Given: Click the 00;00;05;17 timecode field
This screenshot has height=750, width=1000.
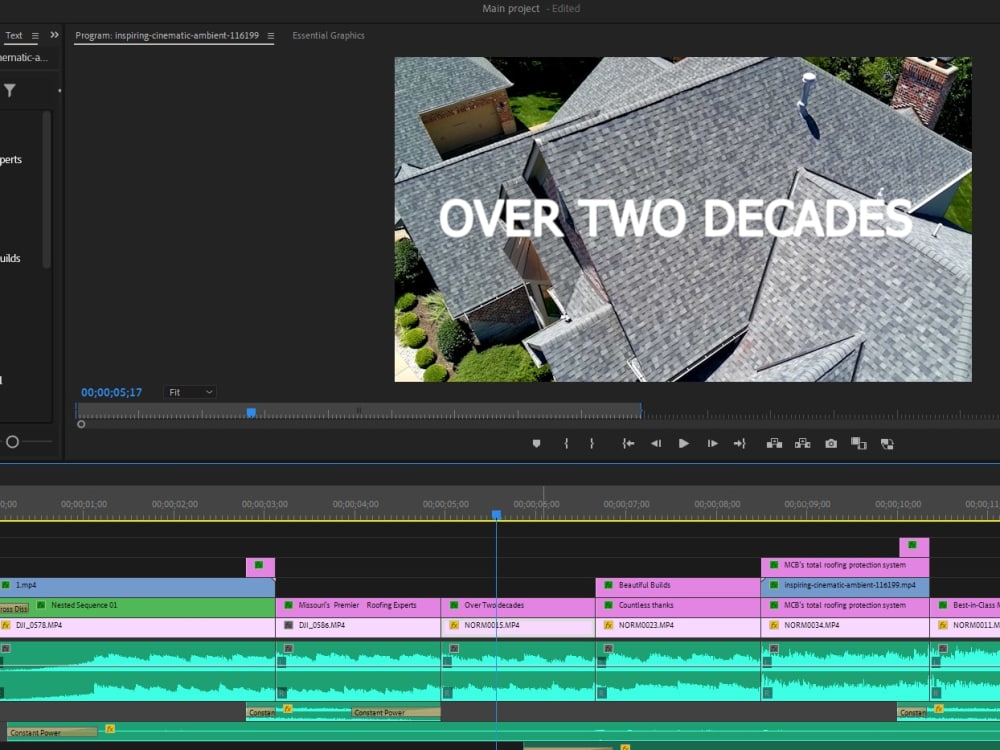Looking at the screenshot, I should click(112, 392).
